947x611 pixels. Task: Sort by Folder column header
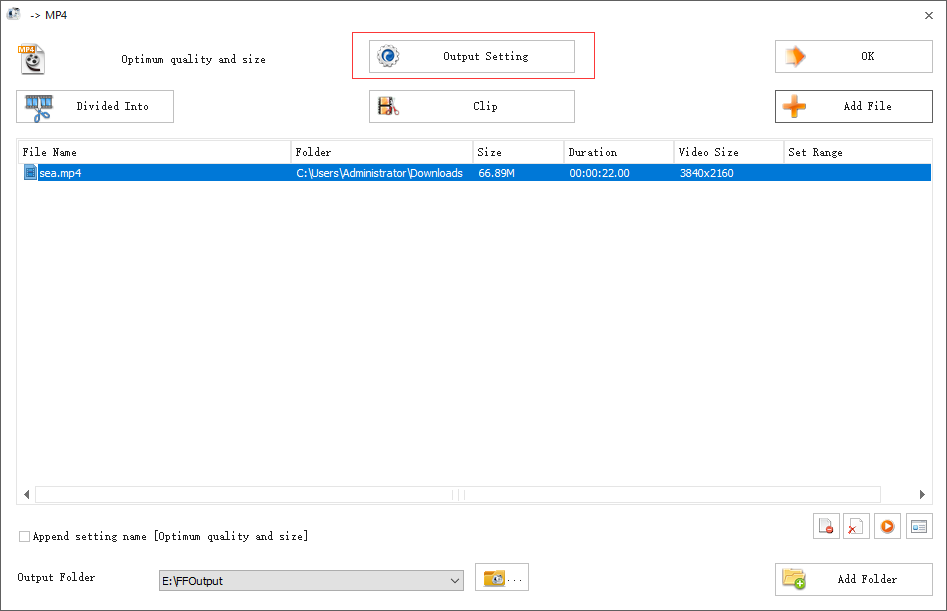[x=382, y=152]
